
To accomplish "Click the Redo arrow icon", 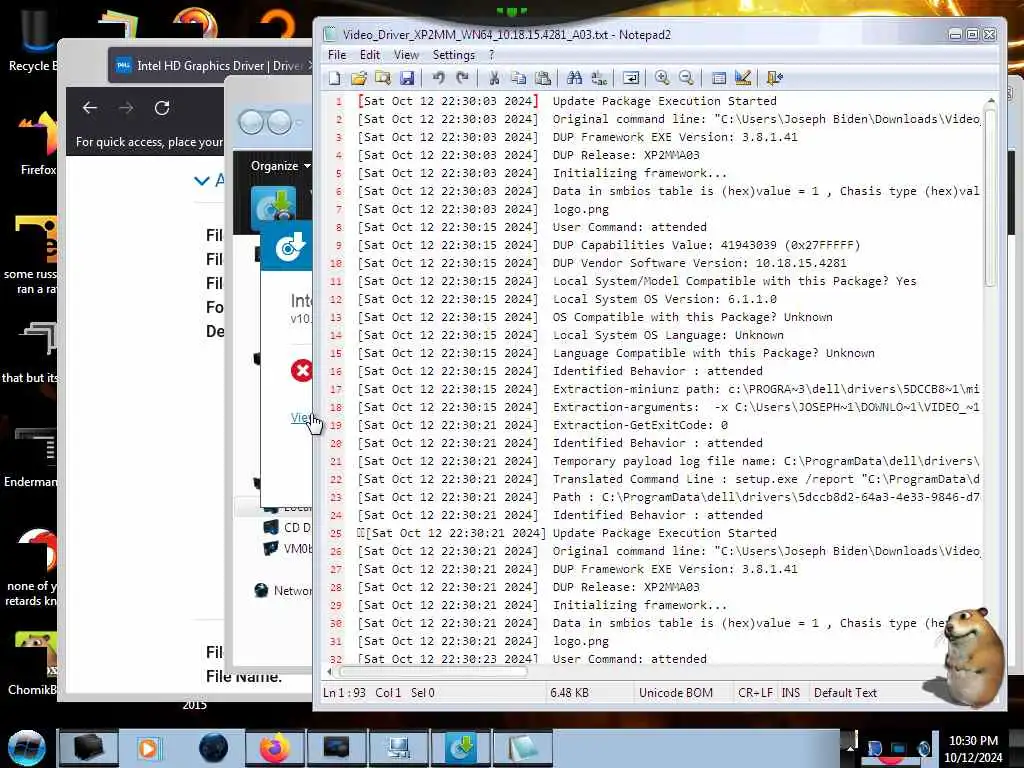I will 462,78.
